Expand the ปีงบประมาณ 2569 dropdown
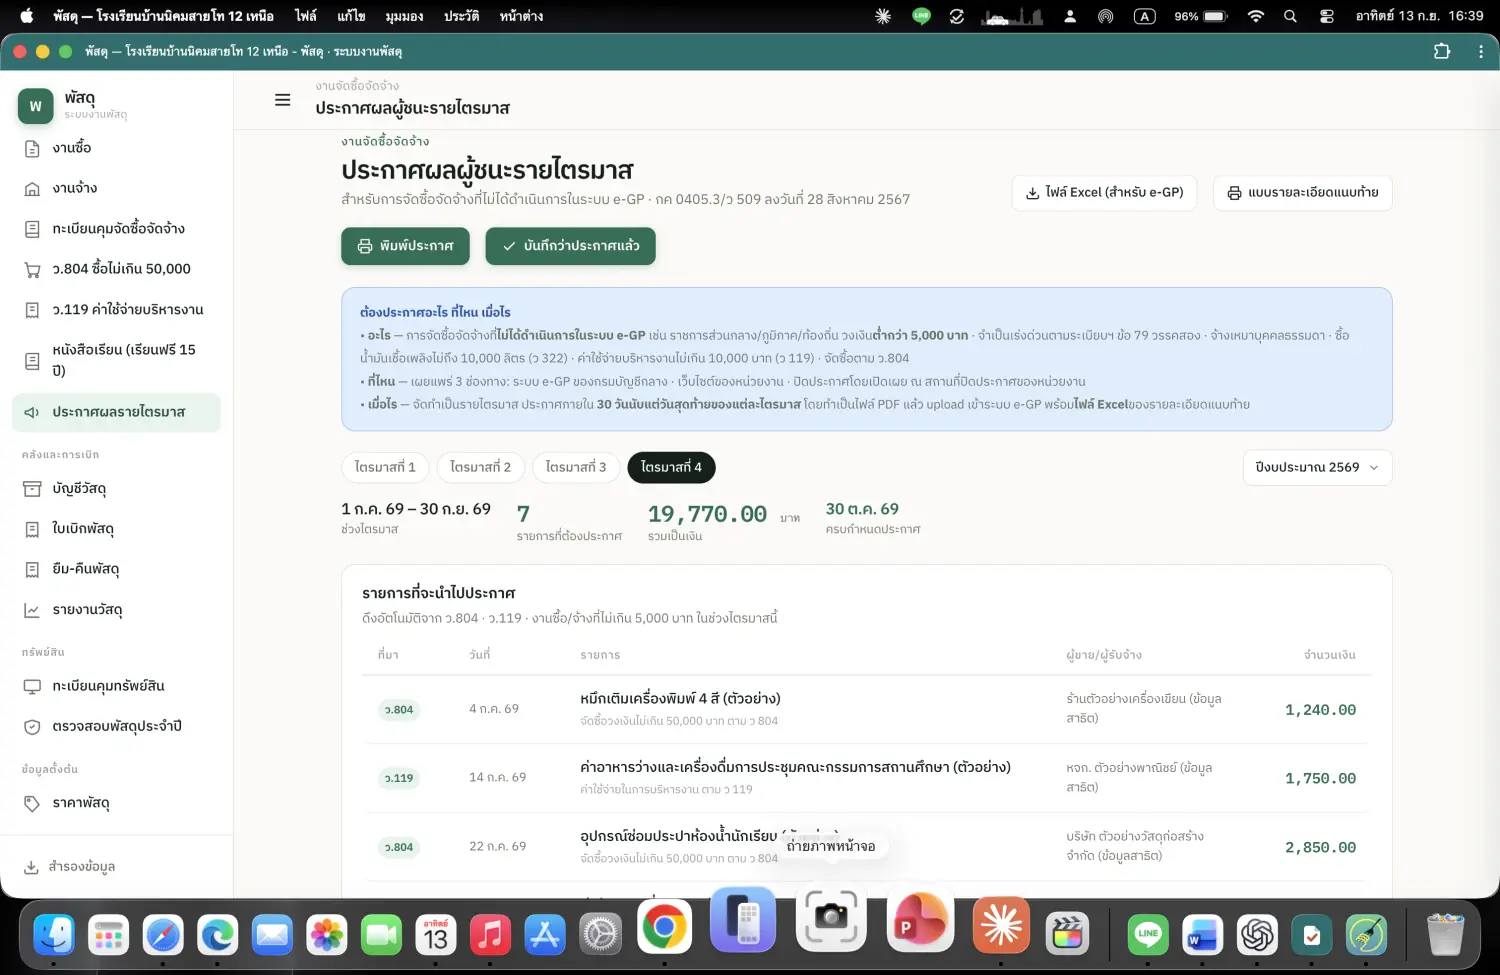1500x975 pixels. point(1317,468)
